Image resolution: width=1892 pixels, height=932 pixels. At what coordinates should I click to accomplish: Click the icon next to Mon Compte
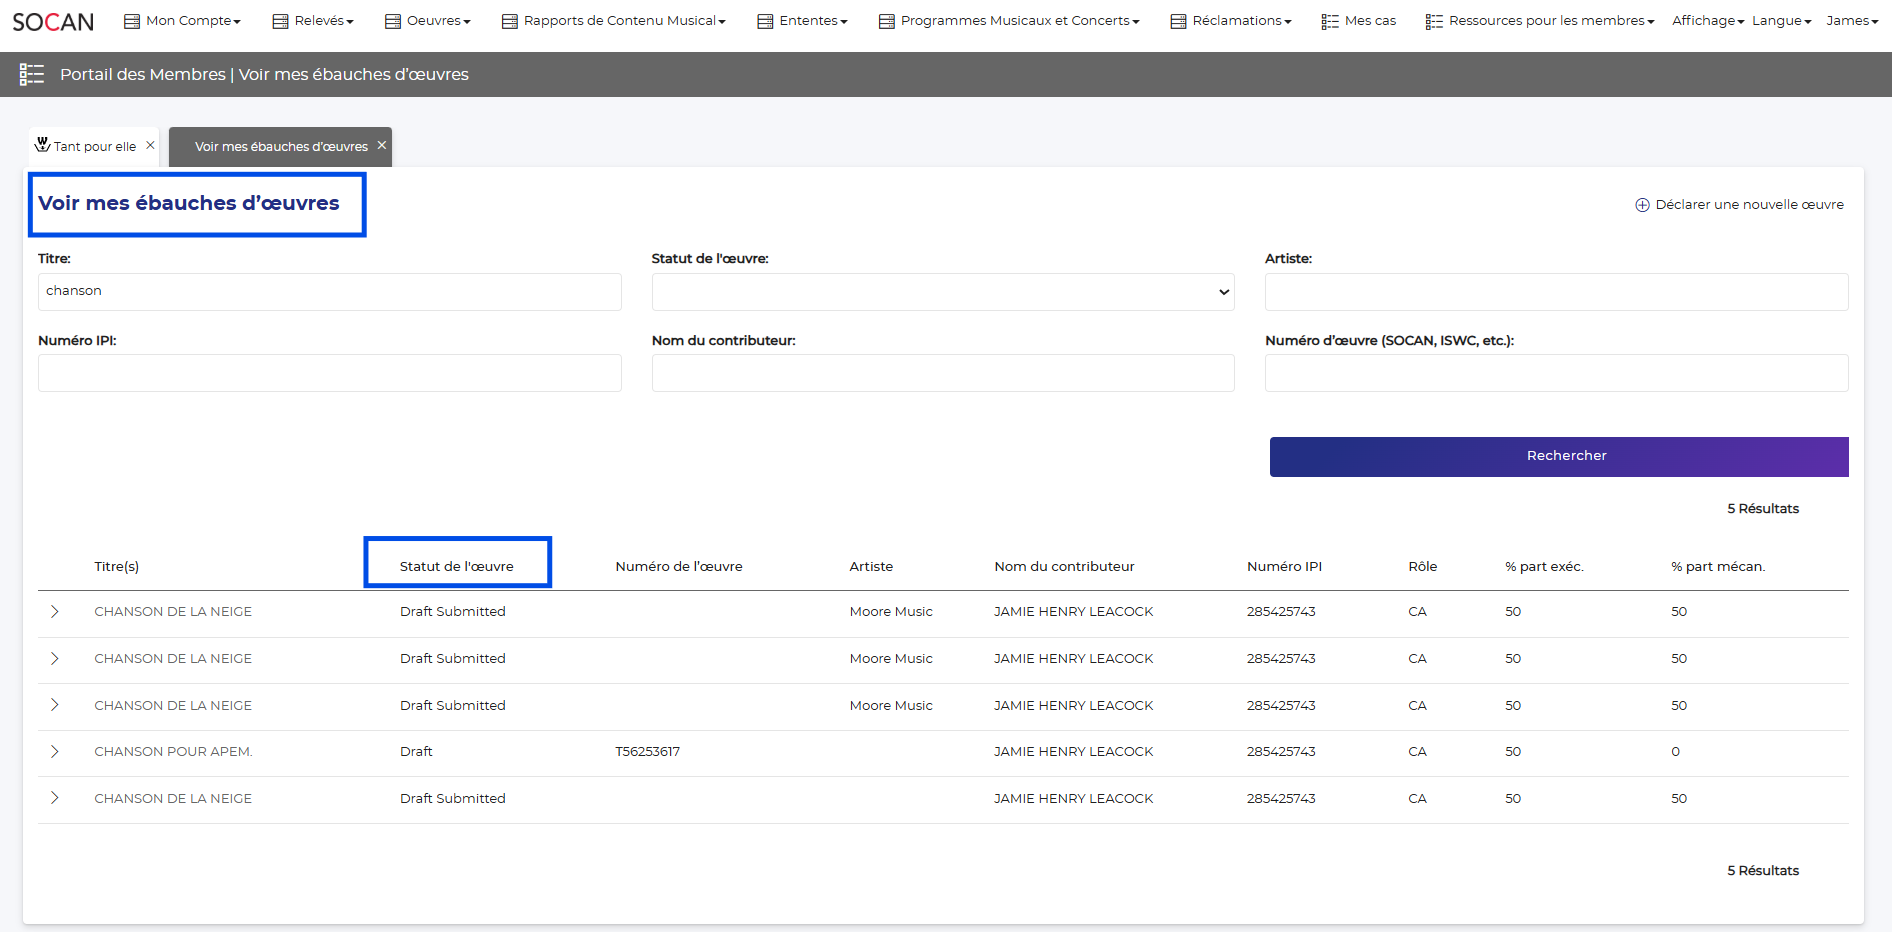pos(131,21)
